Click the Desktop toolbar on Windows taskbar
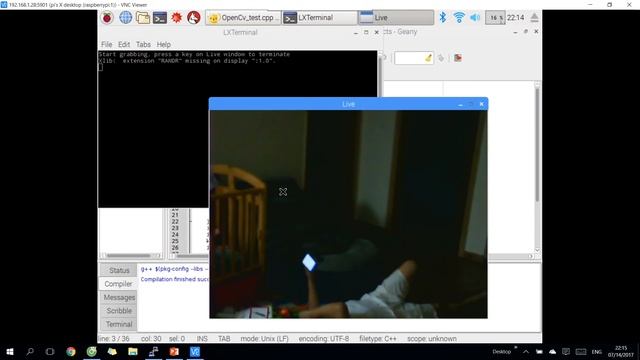 click(501, 351)
